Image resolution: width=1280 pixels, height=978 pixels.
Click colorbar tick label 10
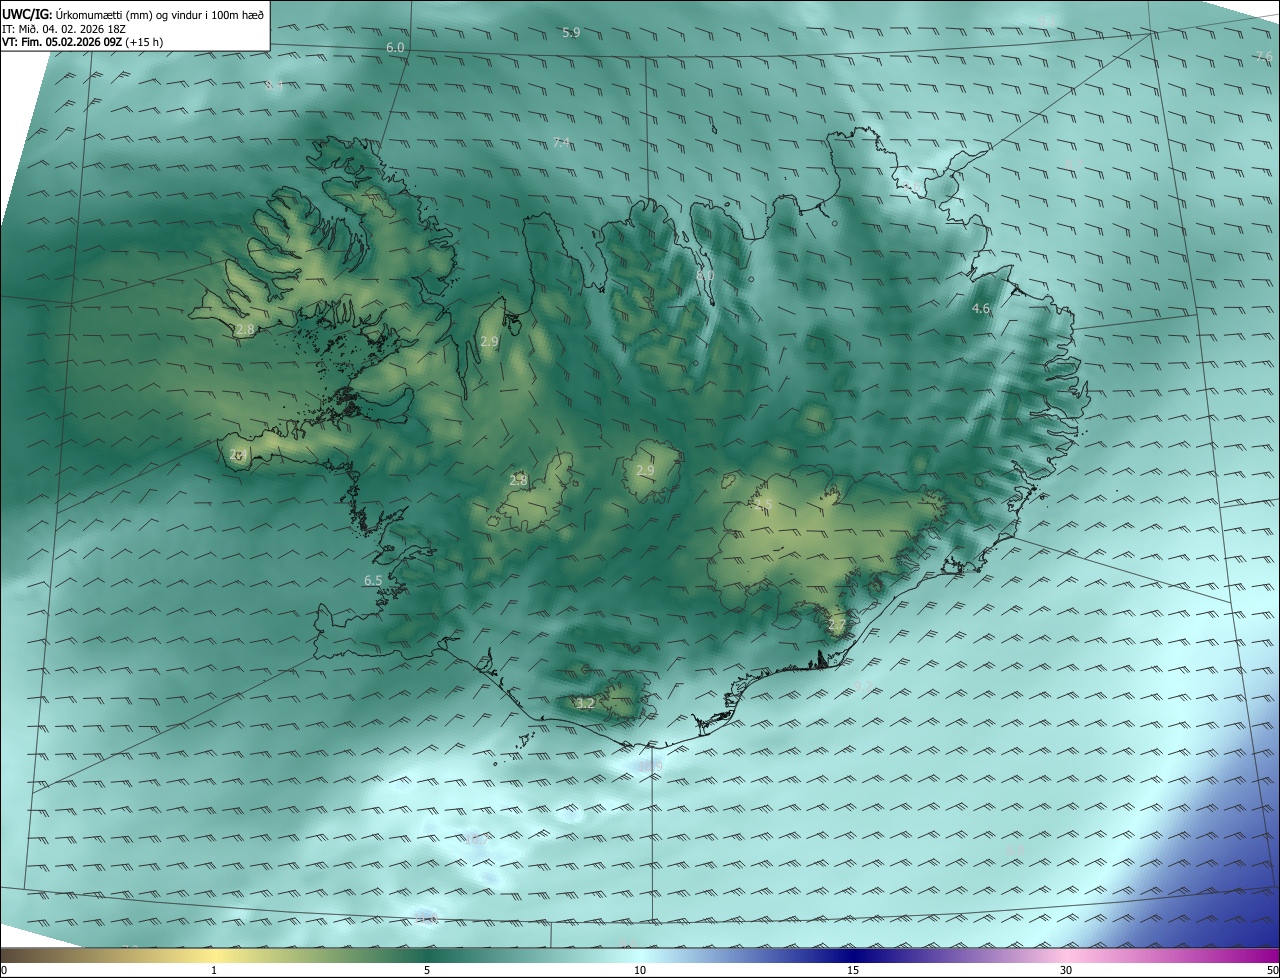(x=640, y=970)
